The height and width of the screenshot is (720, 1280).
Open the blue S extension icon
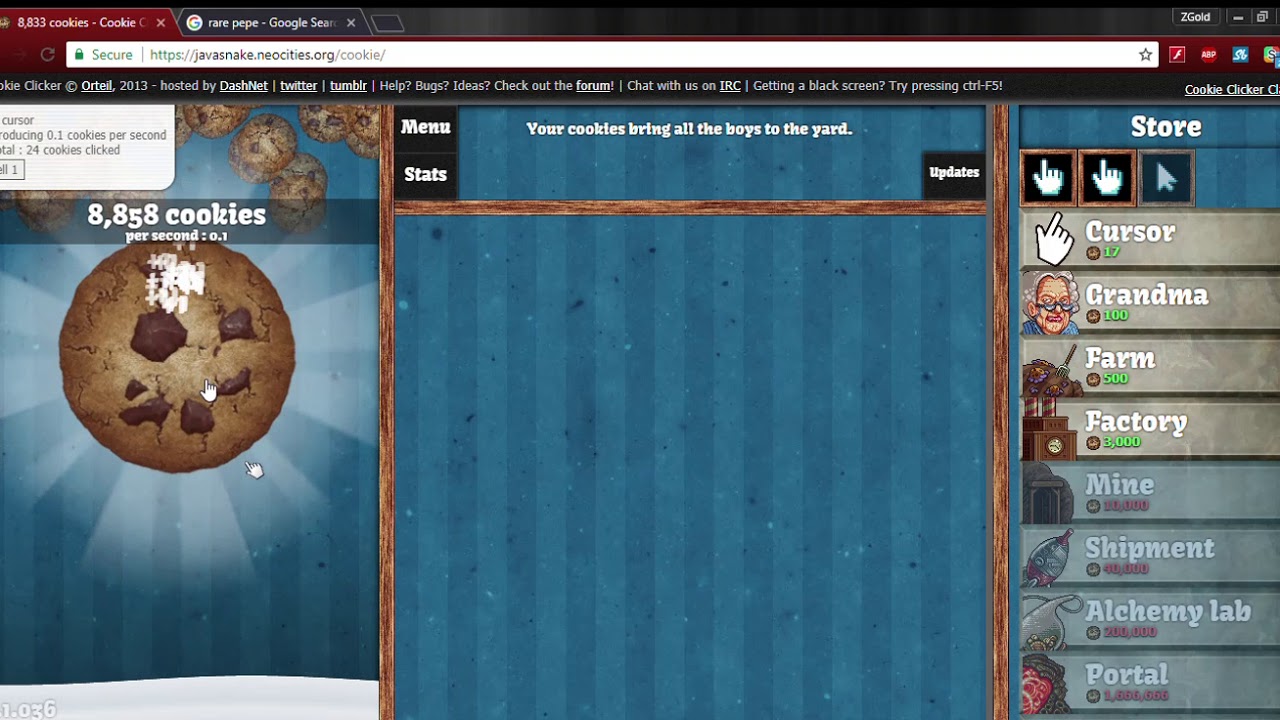coord(1240,55)
